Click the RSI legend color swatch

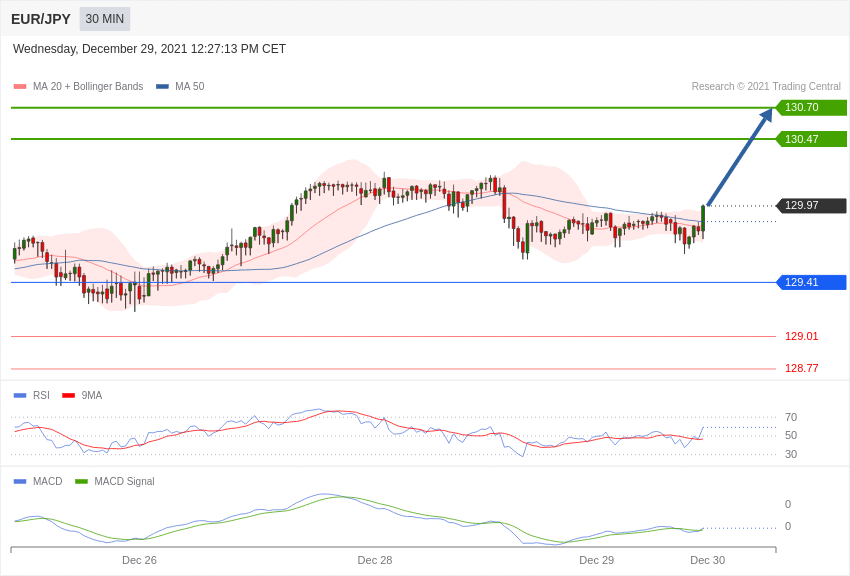click(20, 396)
